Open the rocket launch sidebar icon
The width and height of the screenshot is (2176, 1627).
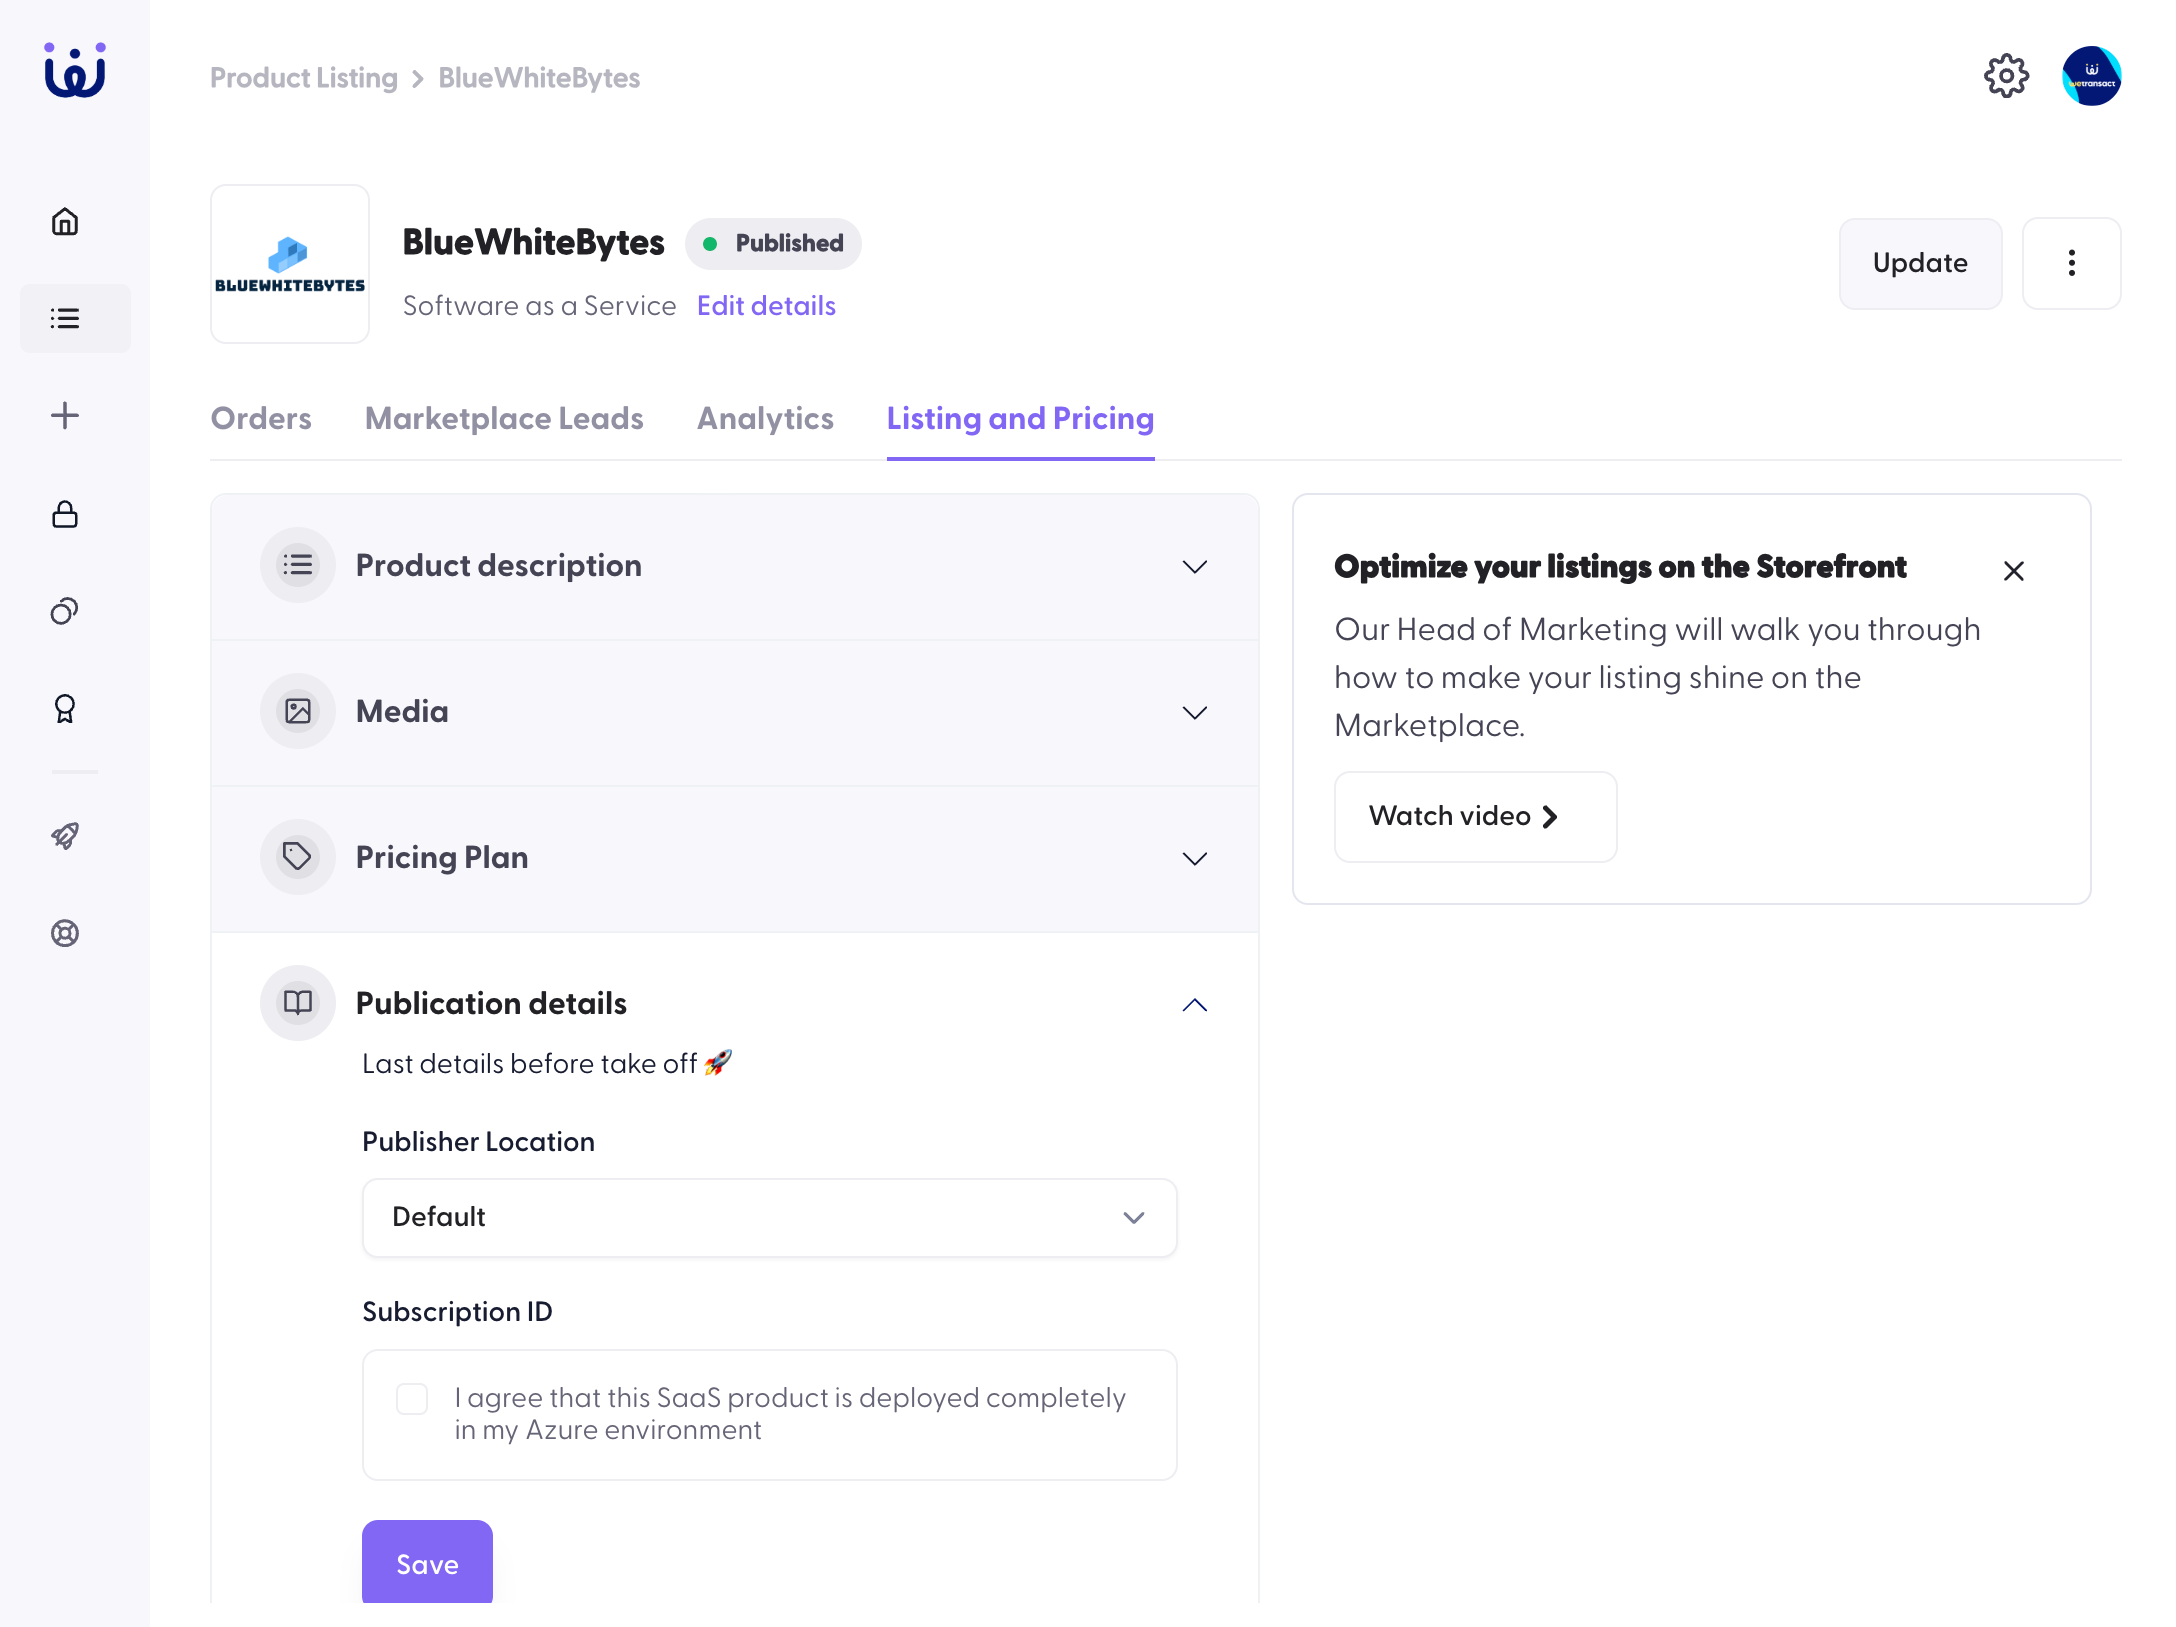pyautogui.click(x=65, y=836)
